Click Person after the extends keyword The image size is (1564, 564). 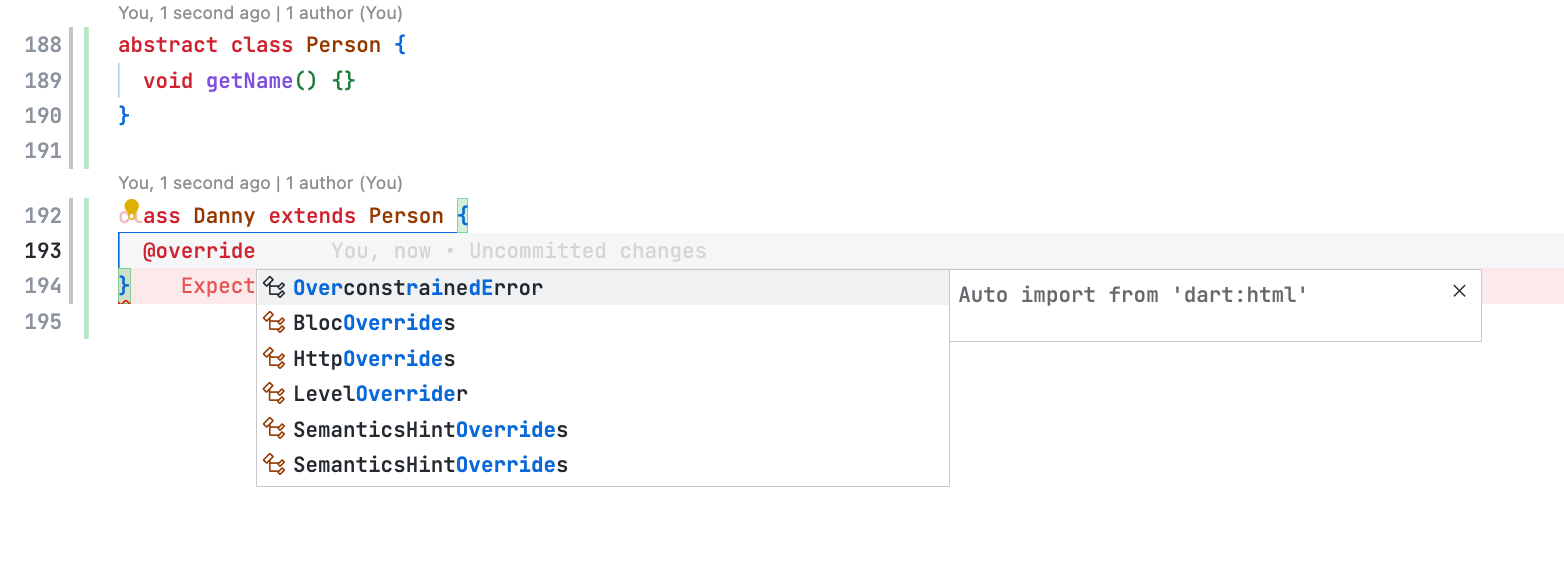(406, 216)
